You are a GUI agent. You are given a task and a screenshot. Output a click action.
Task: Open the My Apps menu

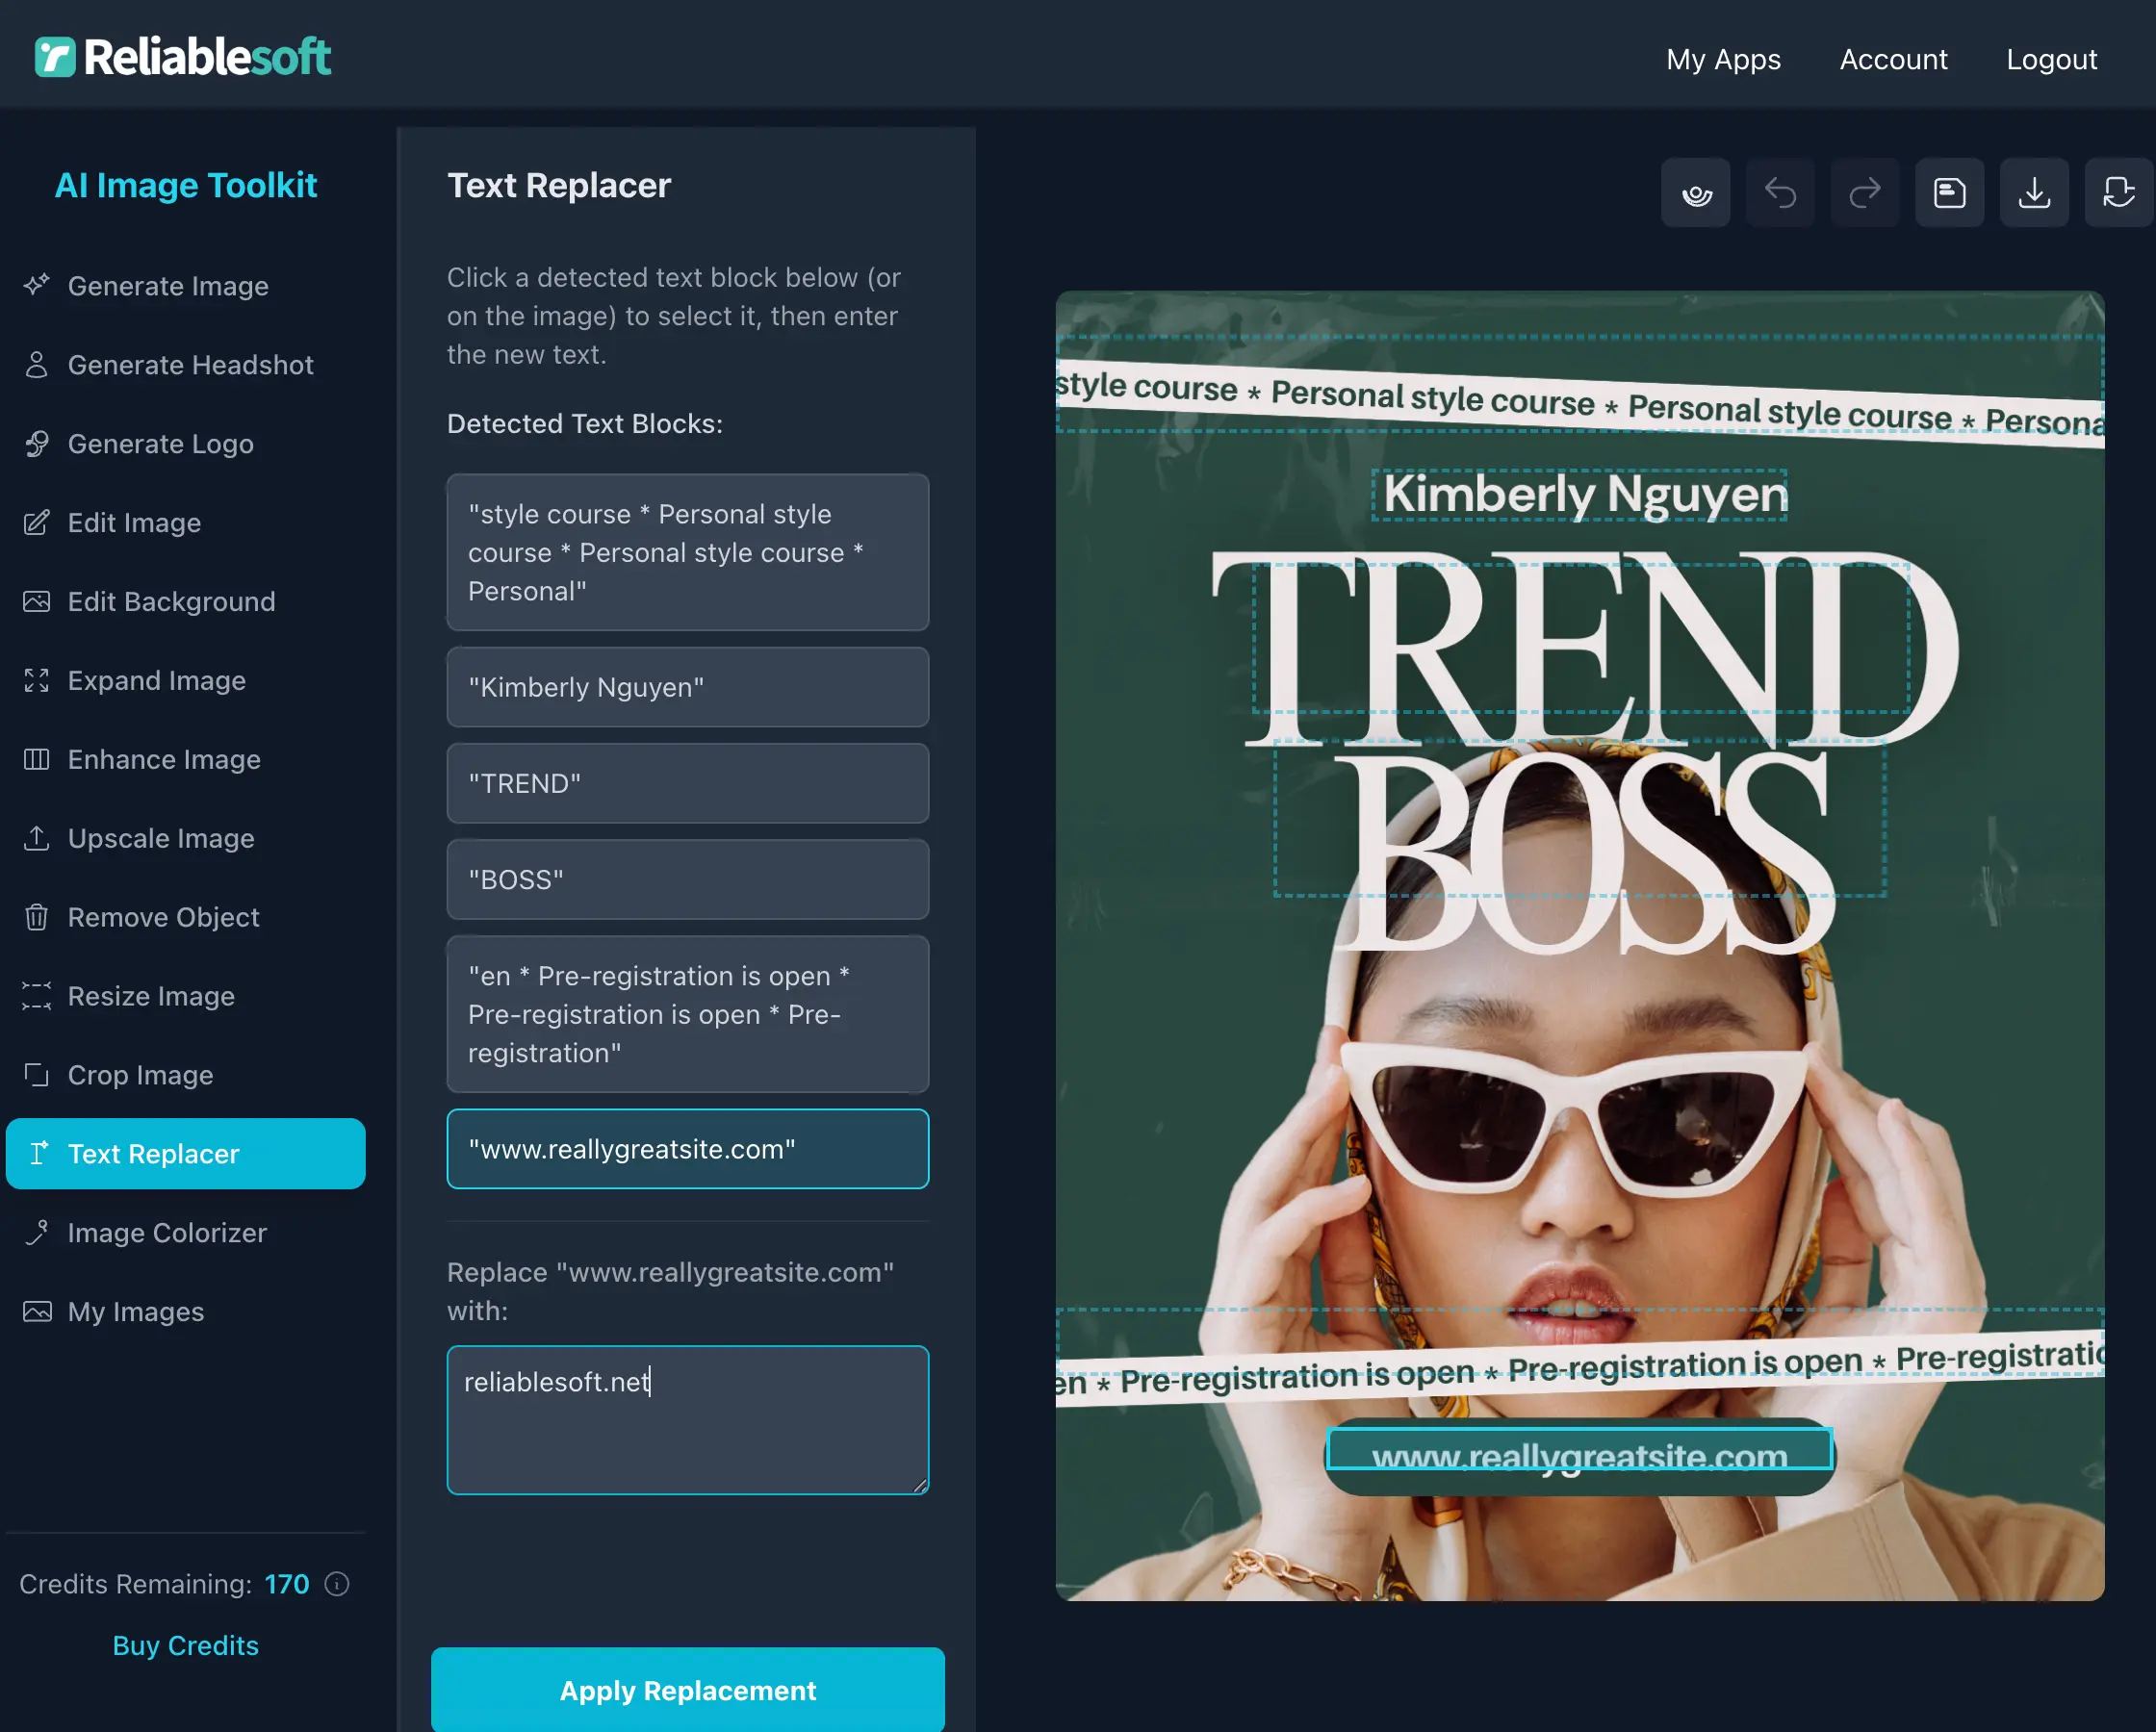click(x=1722, y=59)
